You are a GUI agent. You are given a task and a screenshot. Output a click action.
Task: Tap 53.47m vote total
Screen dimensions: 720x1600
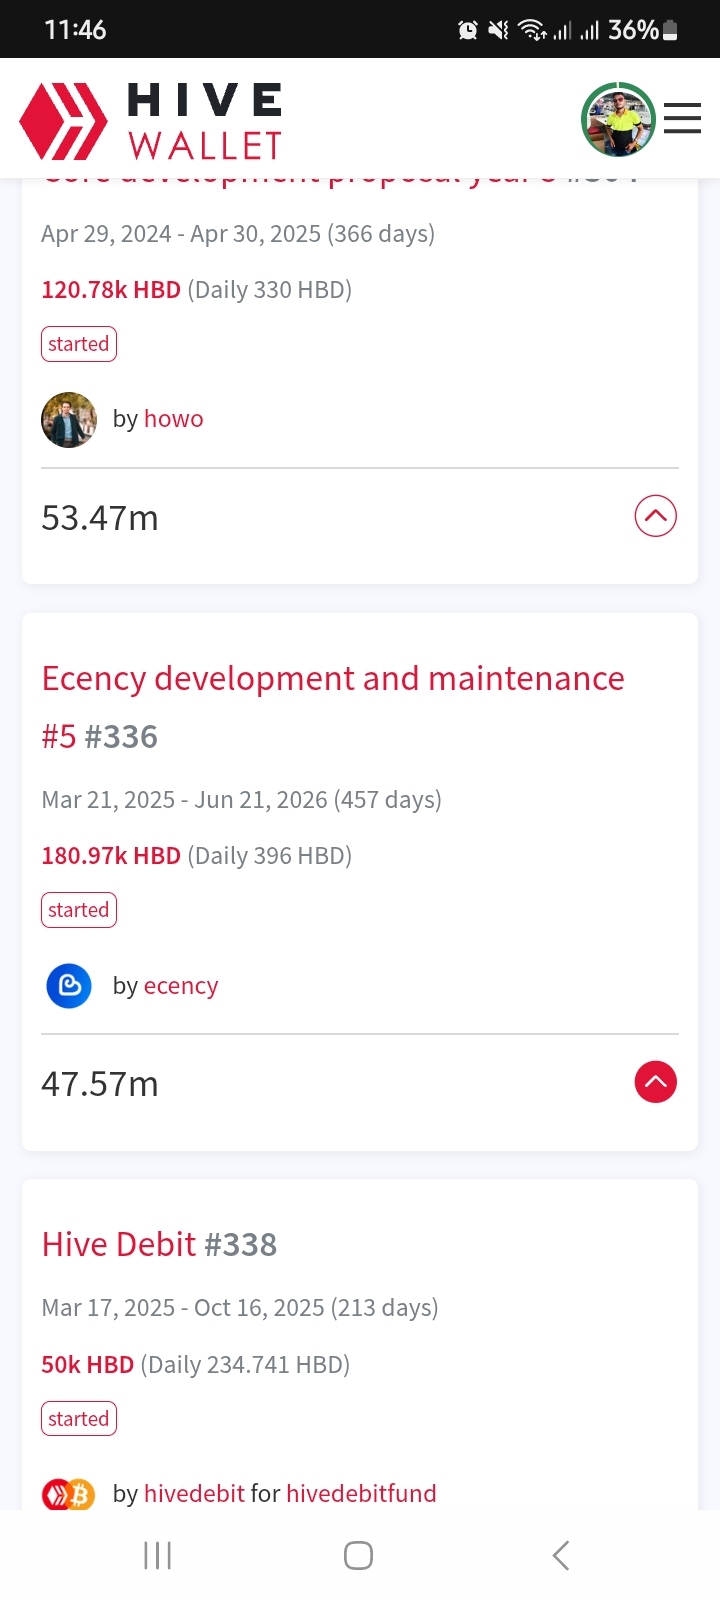[100, 518]
